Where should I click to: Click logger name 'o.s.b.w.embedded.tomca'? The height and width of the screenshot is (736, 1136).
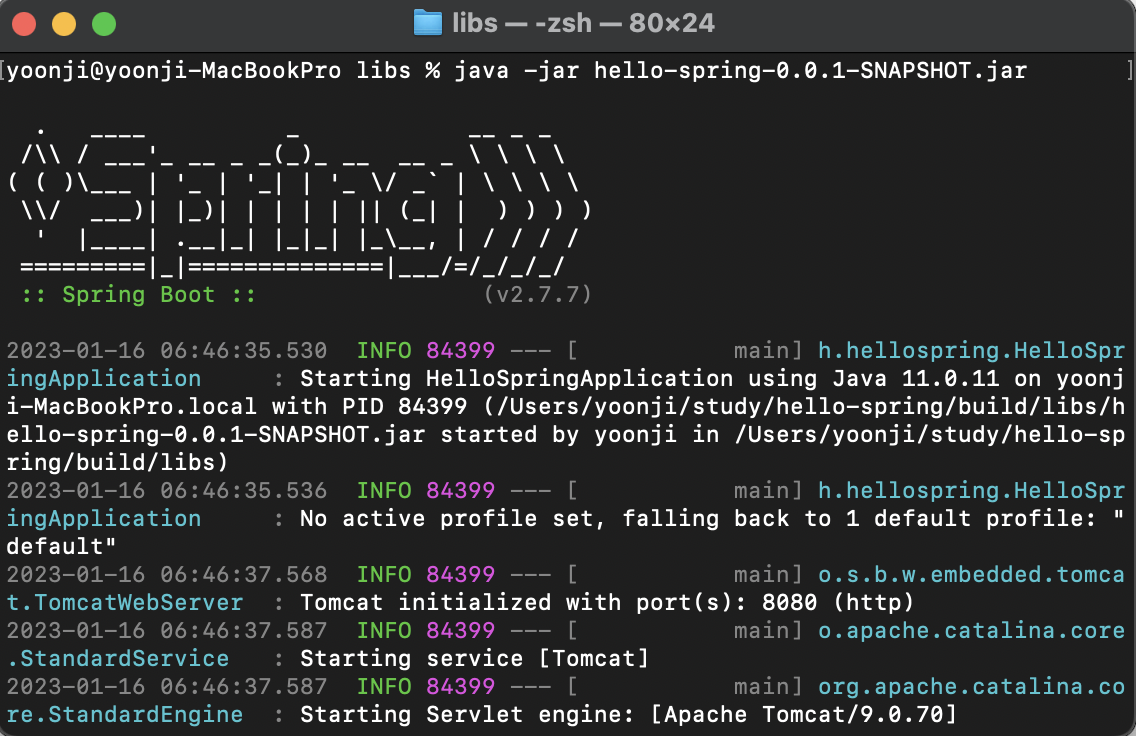click(x=971, y=575)
